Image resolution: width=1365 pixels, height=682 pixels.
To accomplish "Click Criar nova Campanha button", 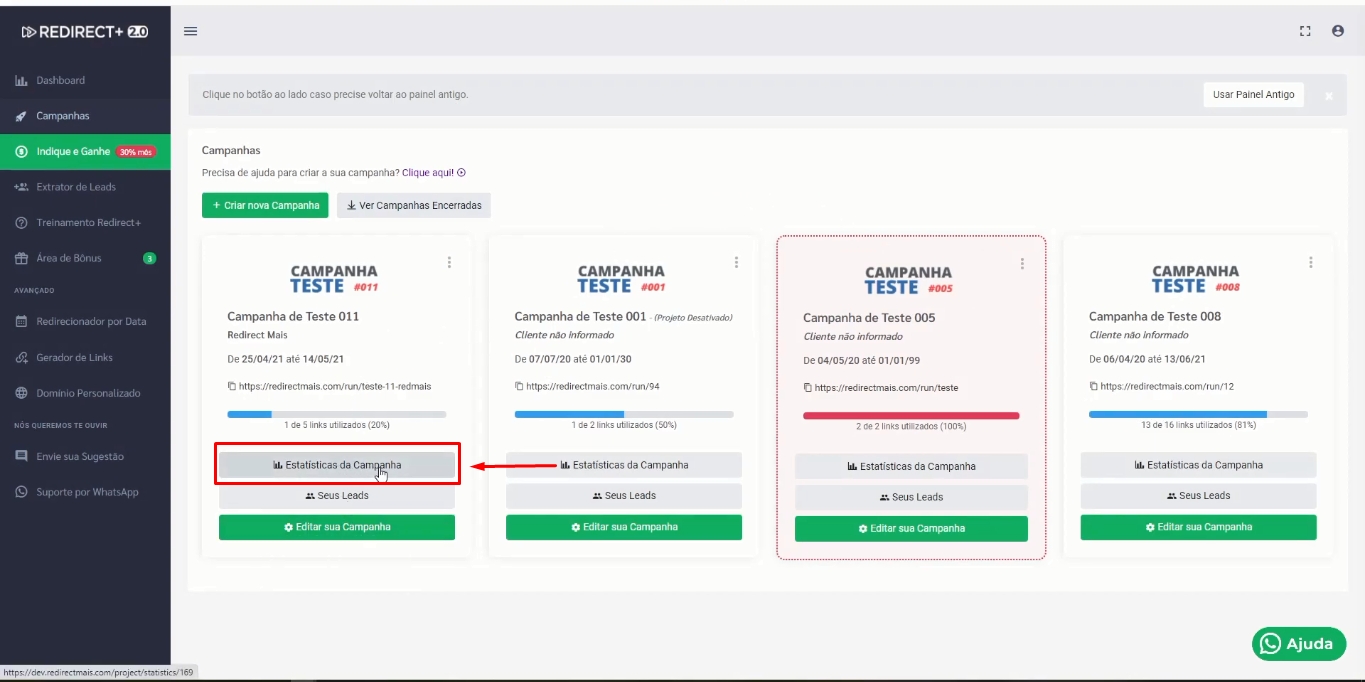I will click(x=265, y=205).
